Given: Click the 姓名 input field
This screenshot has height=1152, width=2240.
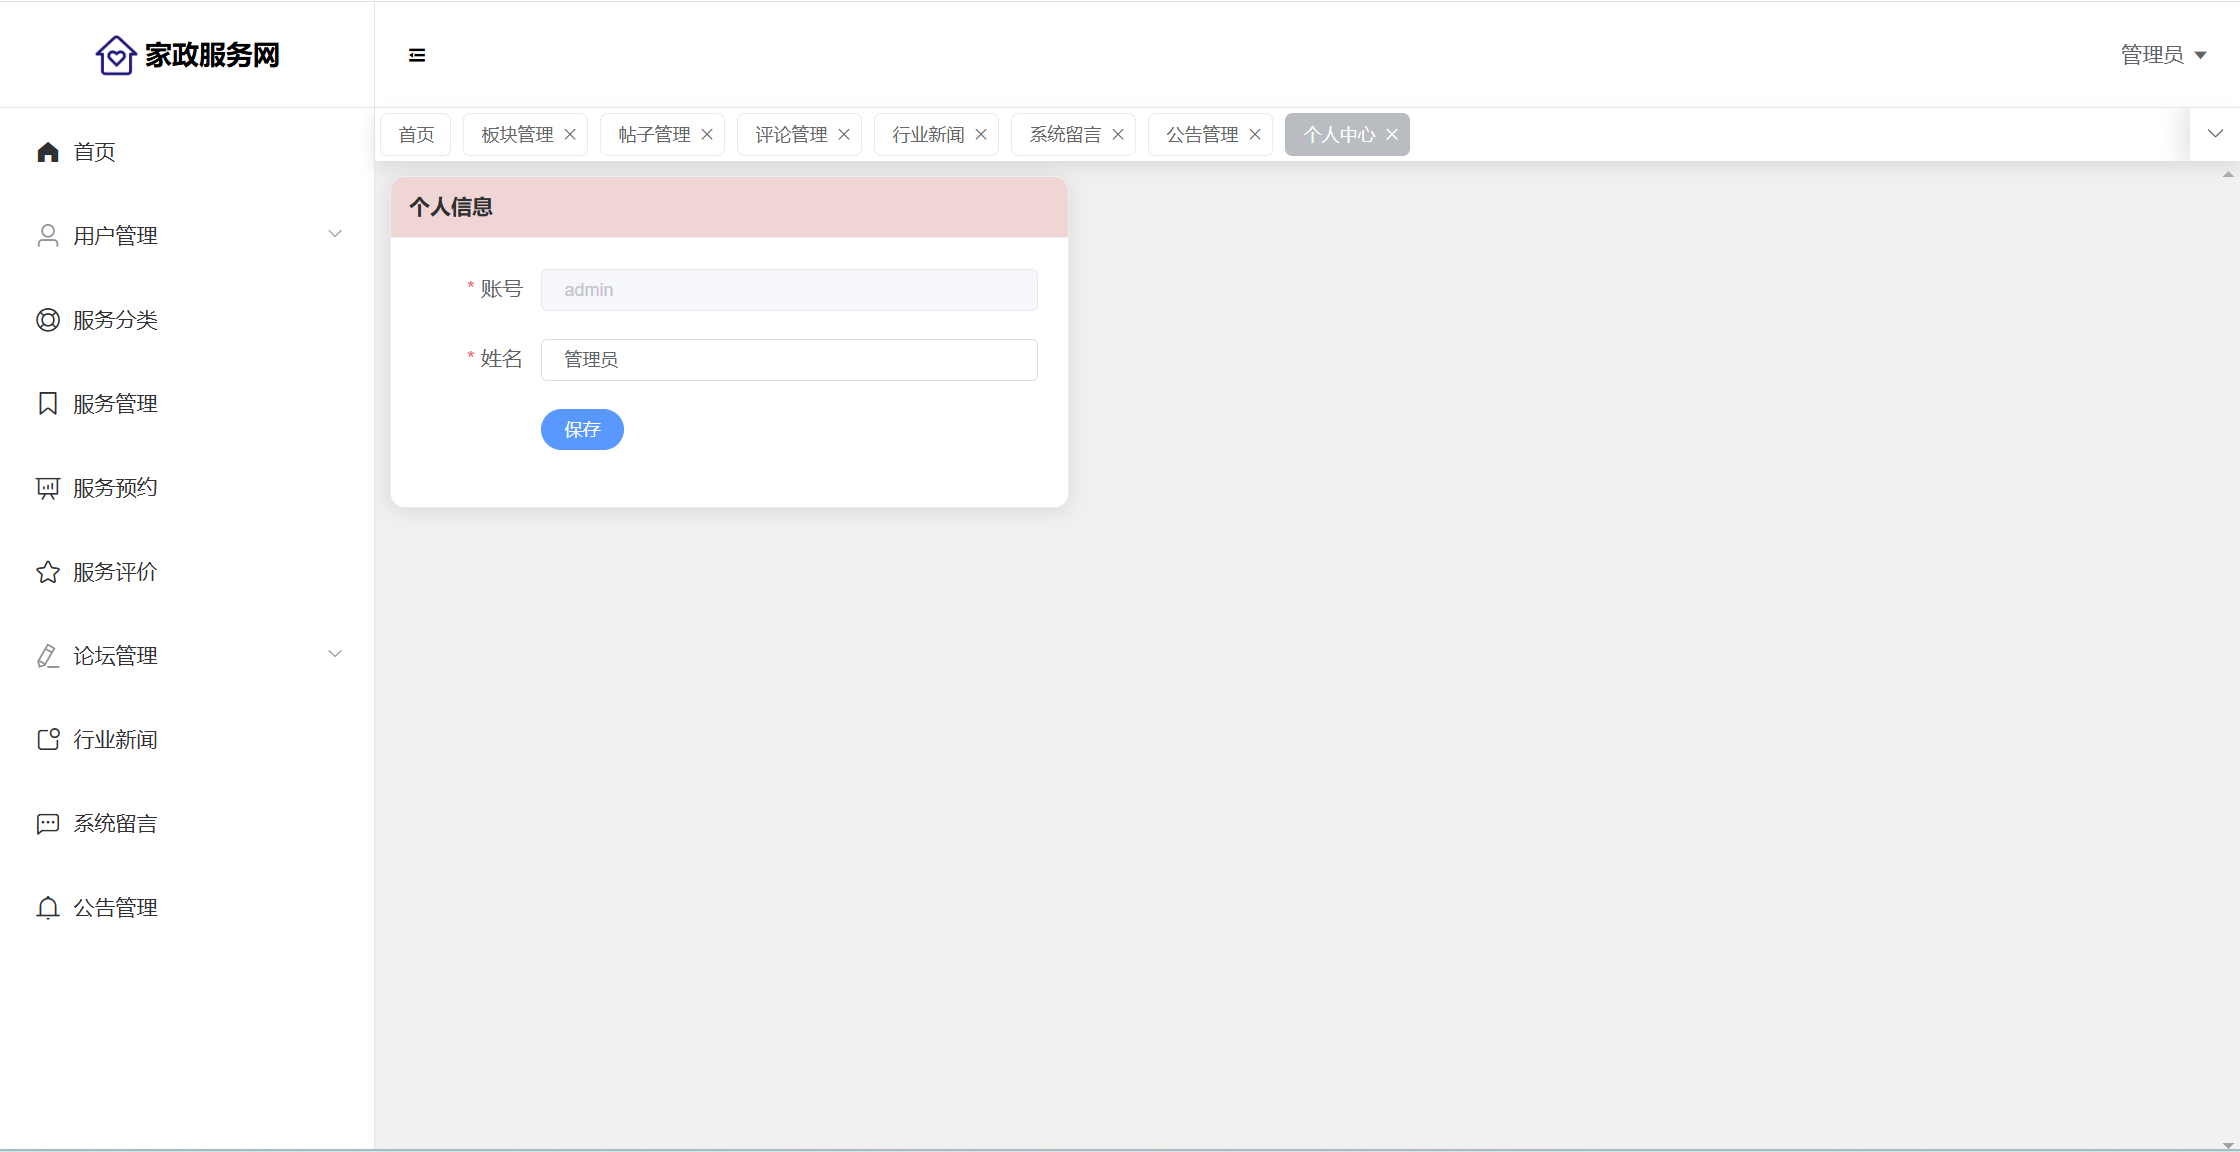Looking at the screenshot, I should click(x=789, y=360).
